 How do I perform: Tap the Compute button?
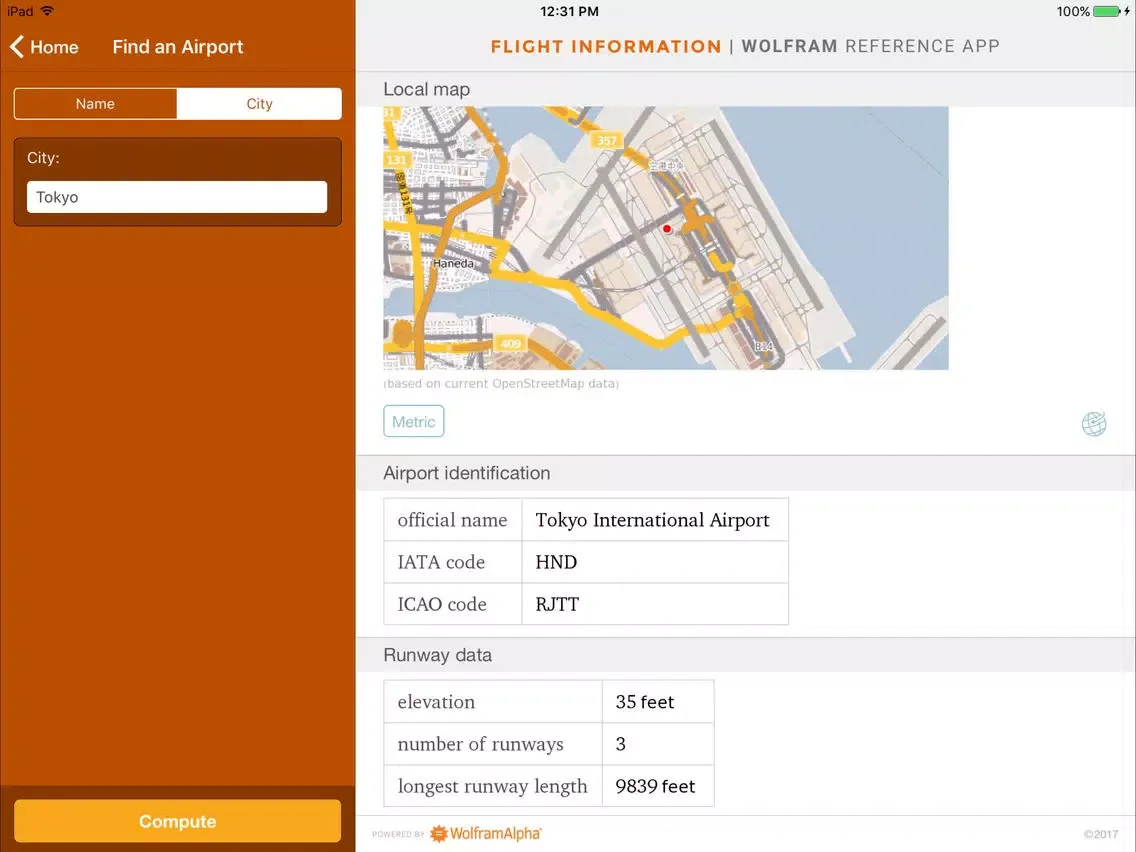coord(178,821)
